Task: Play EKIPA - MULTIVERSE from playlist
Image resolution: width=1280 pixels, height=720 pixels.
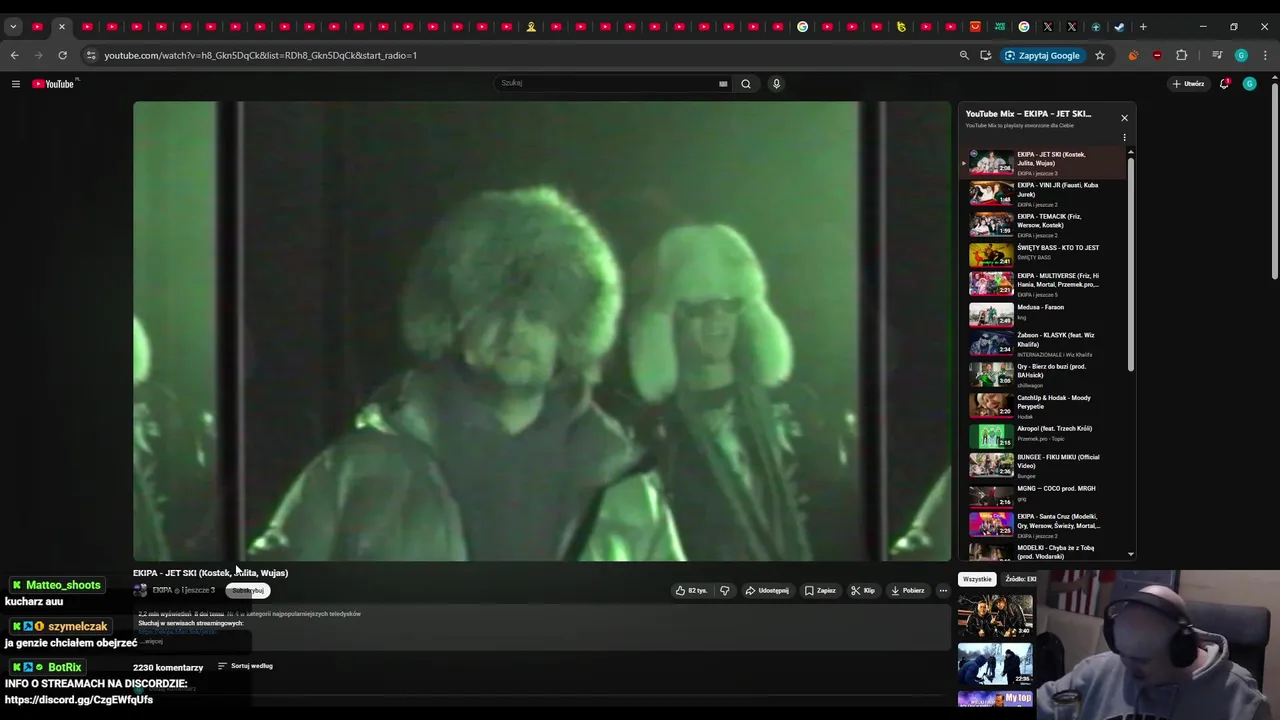Action: click(x=1043, y=284)
